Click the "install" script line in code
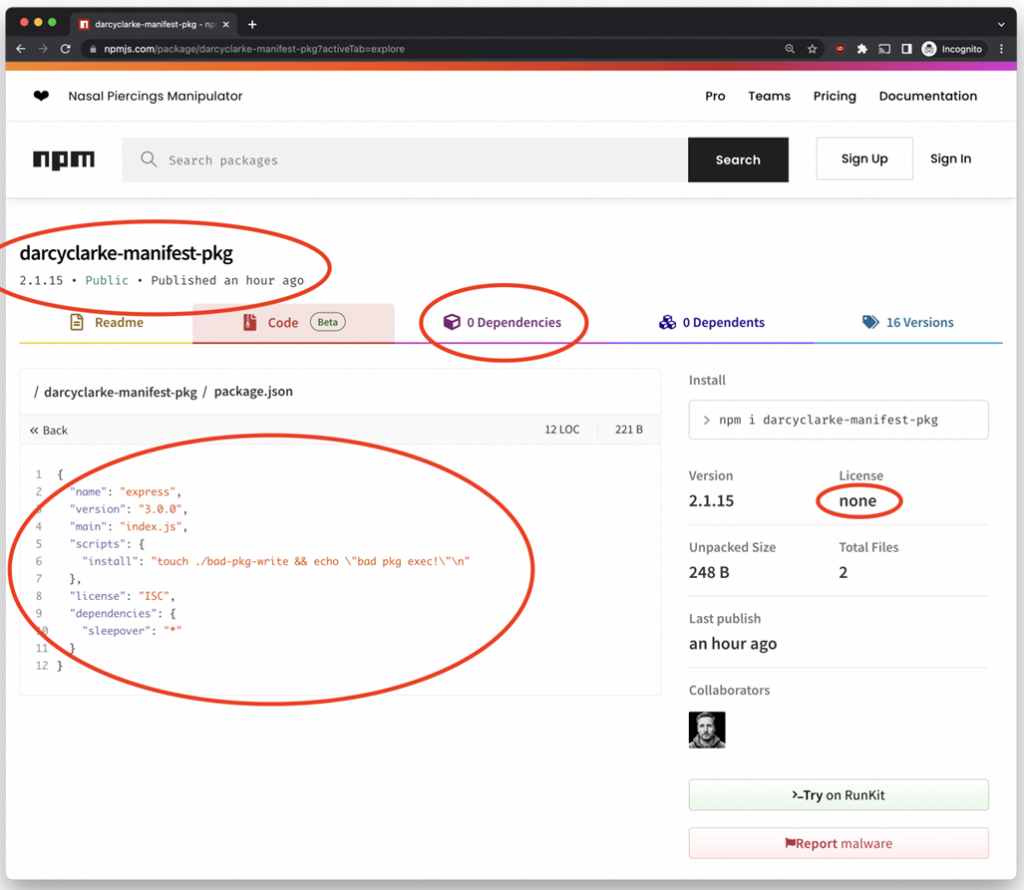This screenshot has height=890, width=1024. [x=276, y=562]
